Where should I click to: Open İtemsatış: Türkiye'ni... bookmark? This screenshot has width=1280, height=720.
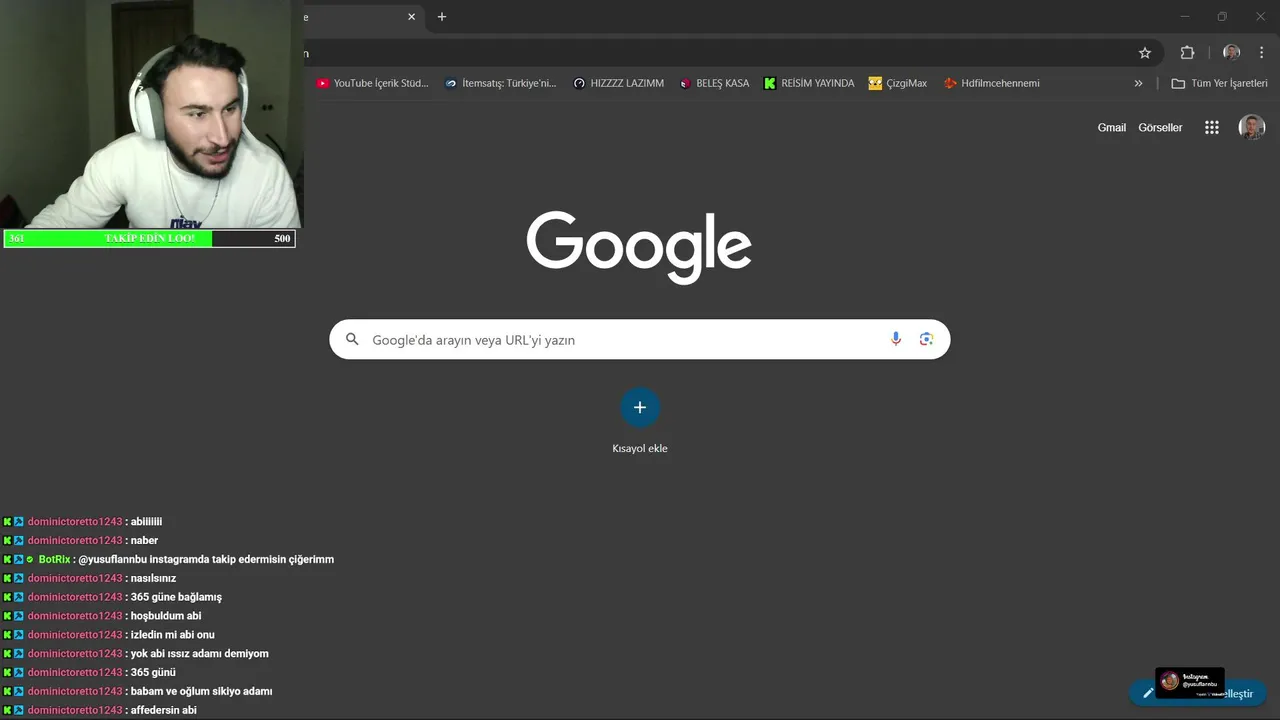tap(500, 83)
